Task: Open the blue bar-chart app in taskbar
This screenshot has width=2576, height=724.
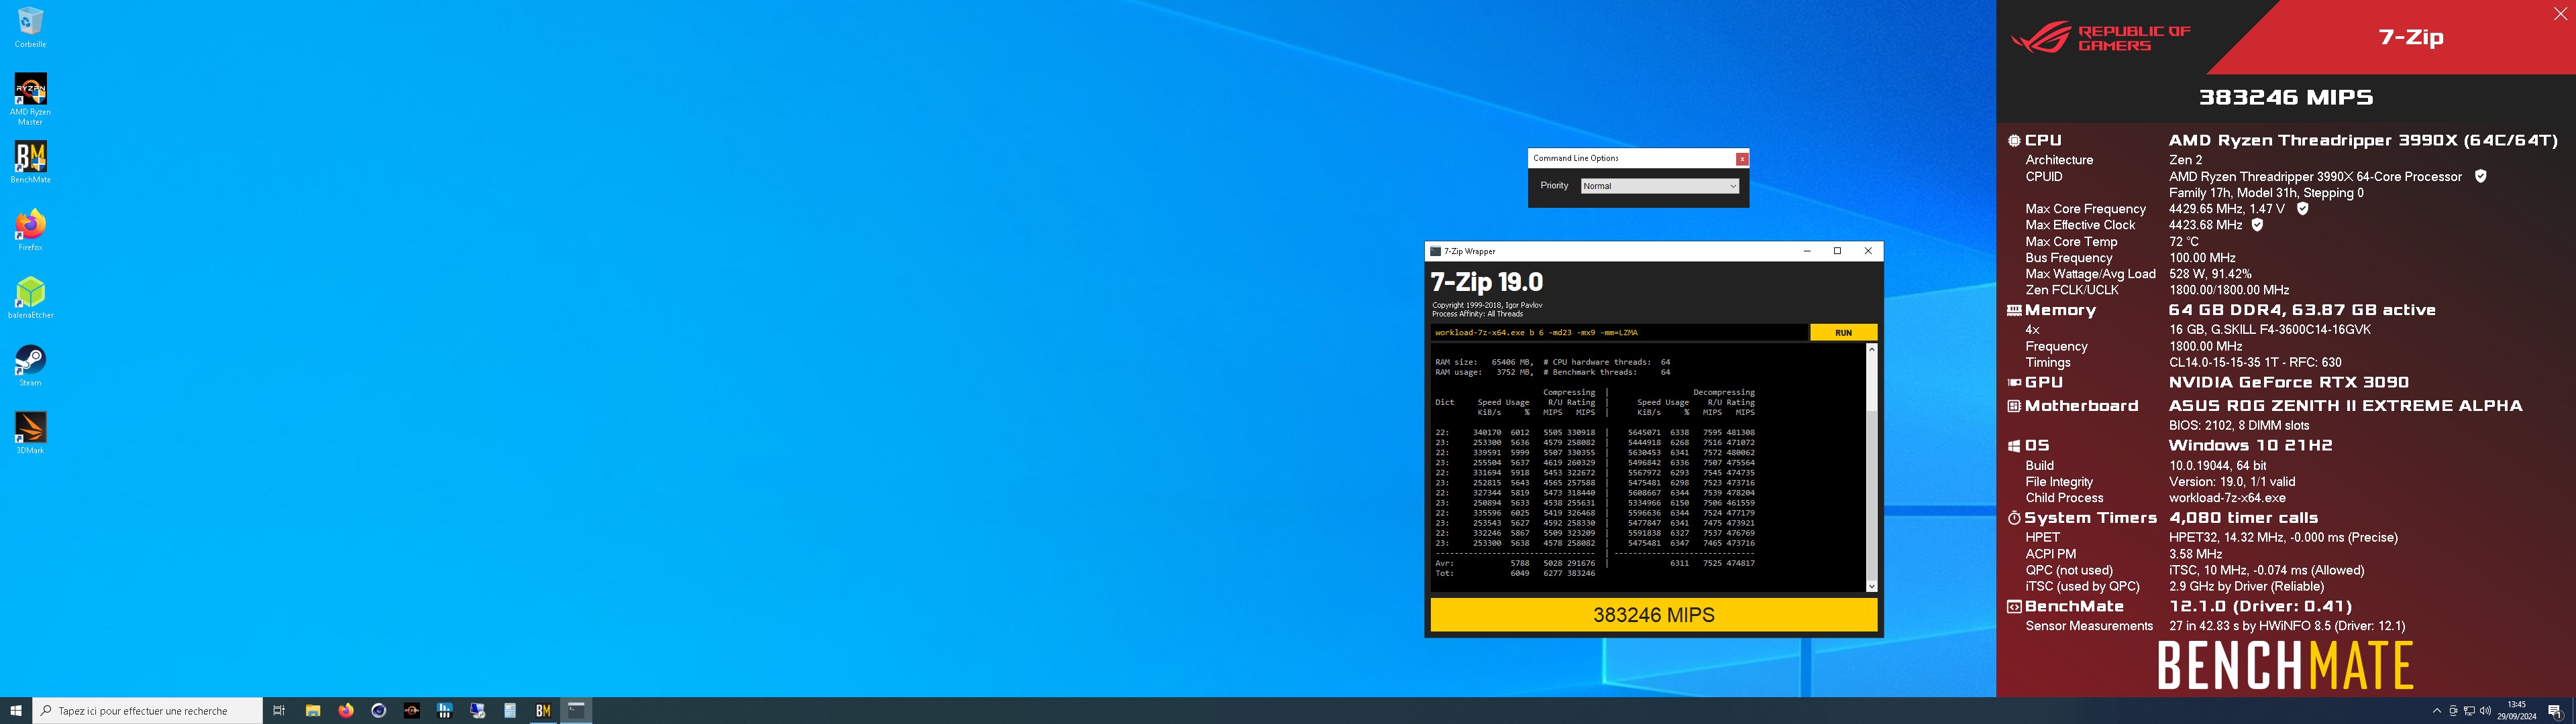Action: point(444,710)
